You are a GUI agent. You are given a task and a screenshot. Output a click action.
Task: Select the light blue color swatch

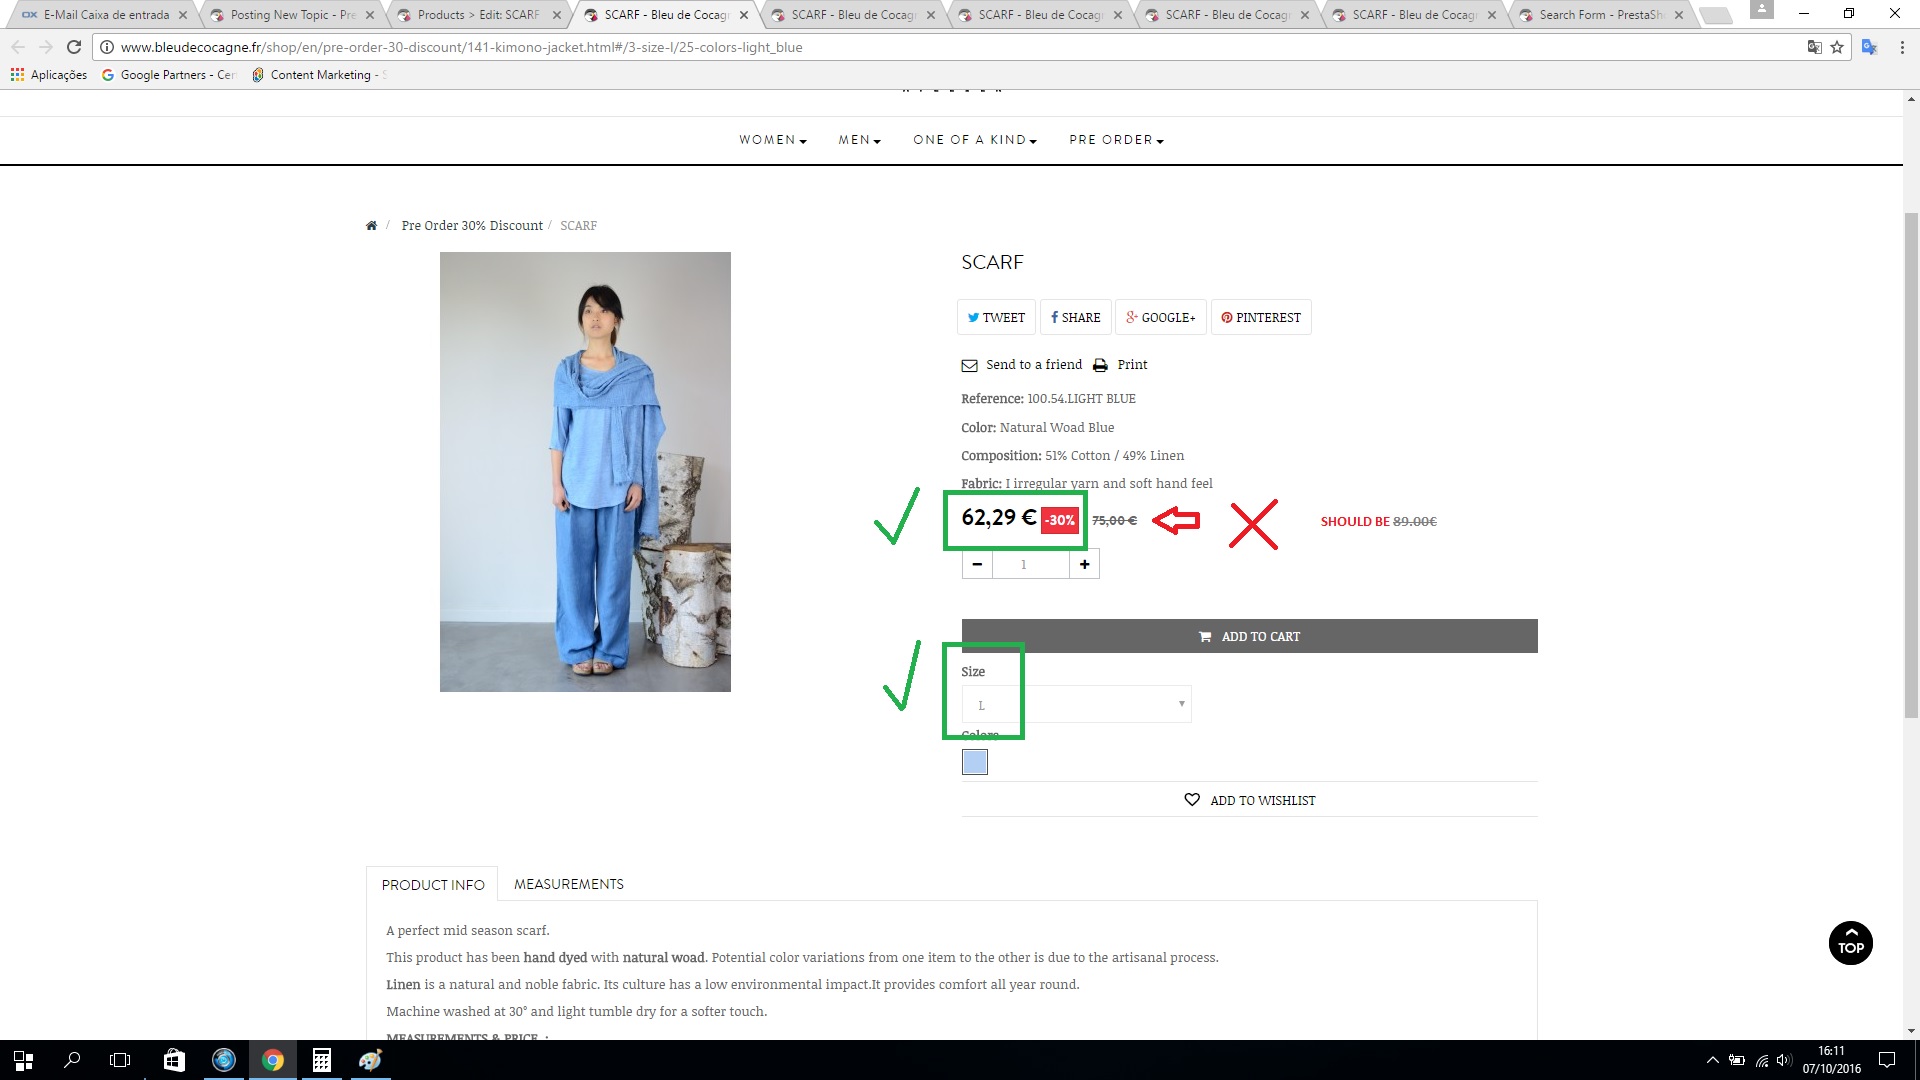pos(974,762)
